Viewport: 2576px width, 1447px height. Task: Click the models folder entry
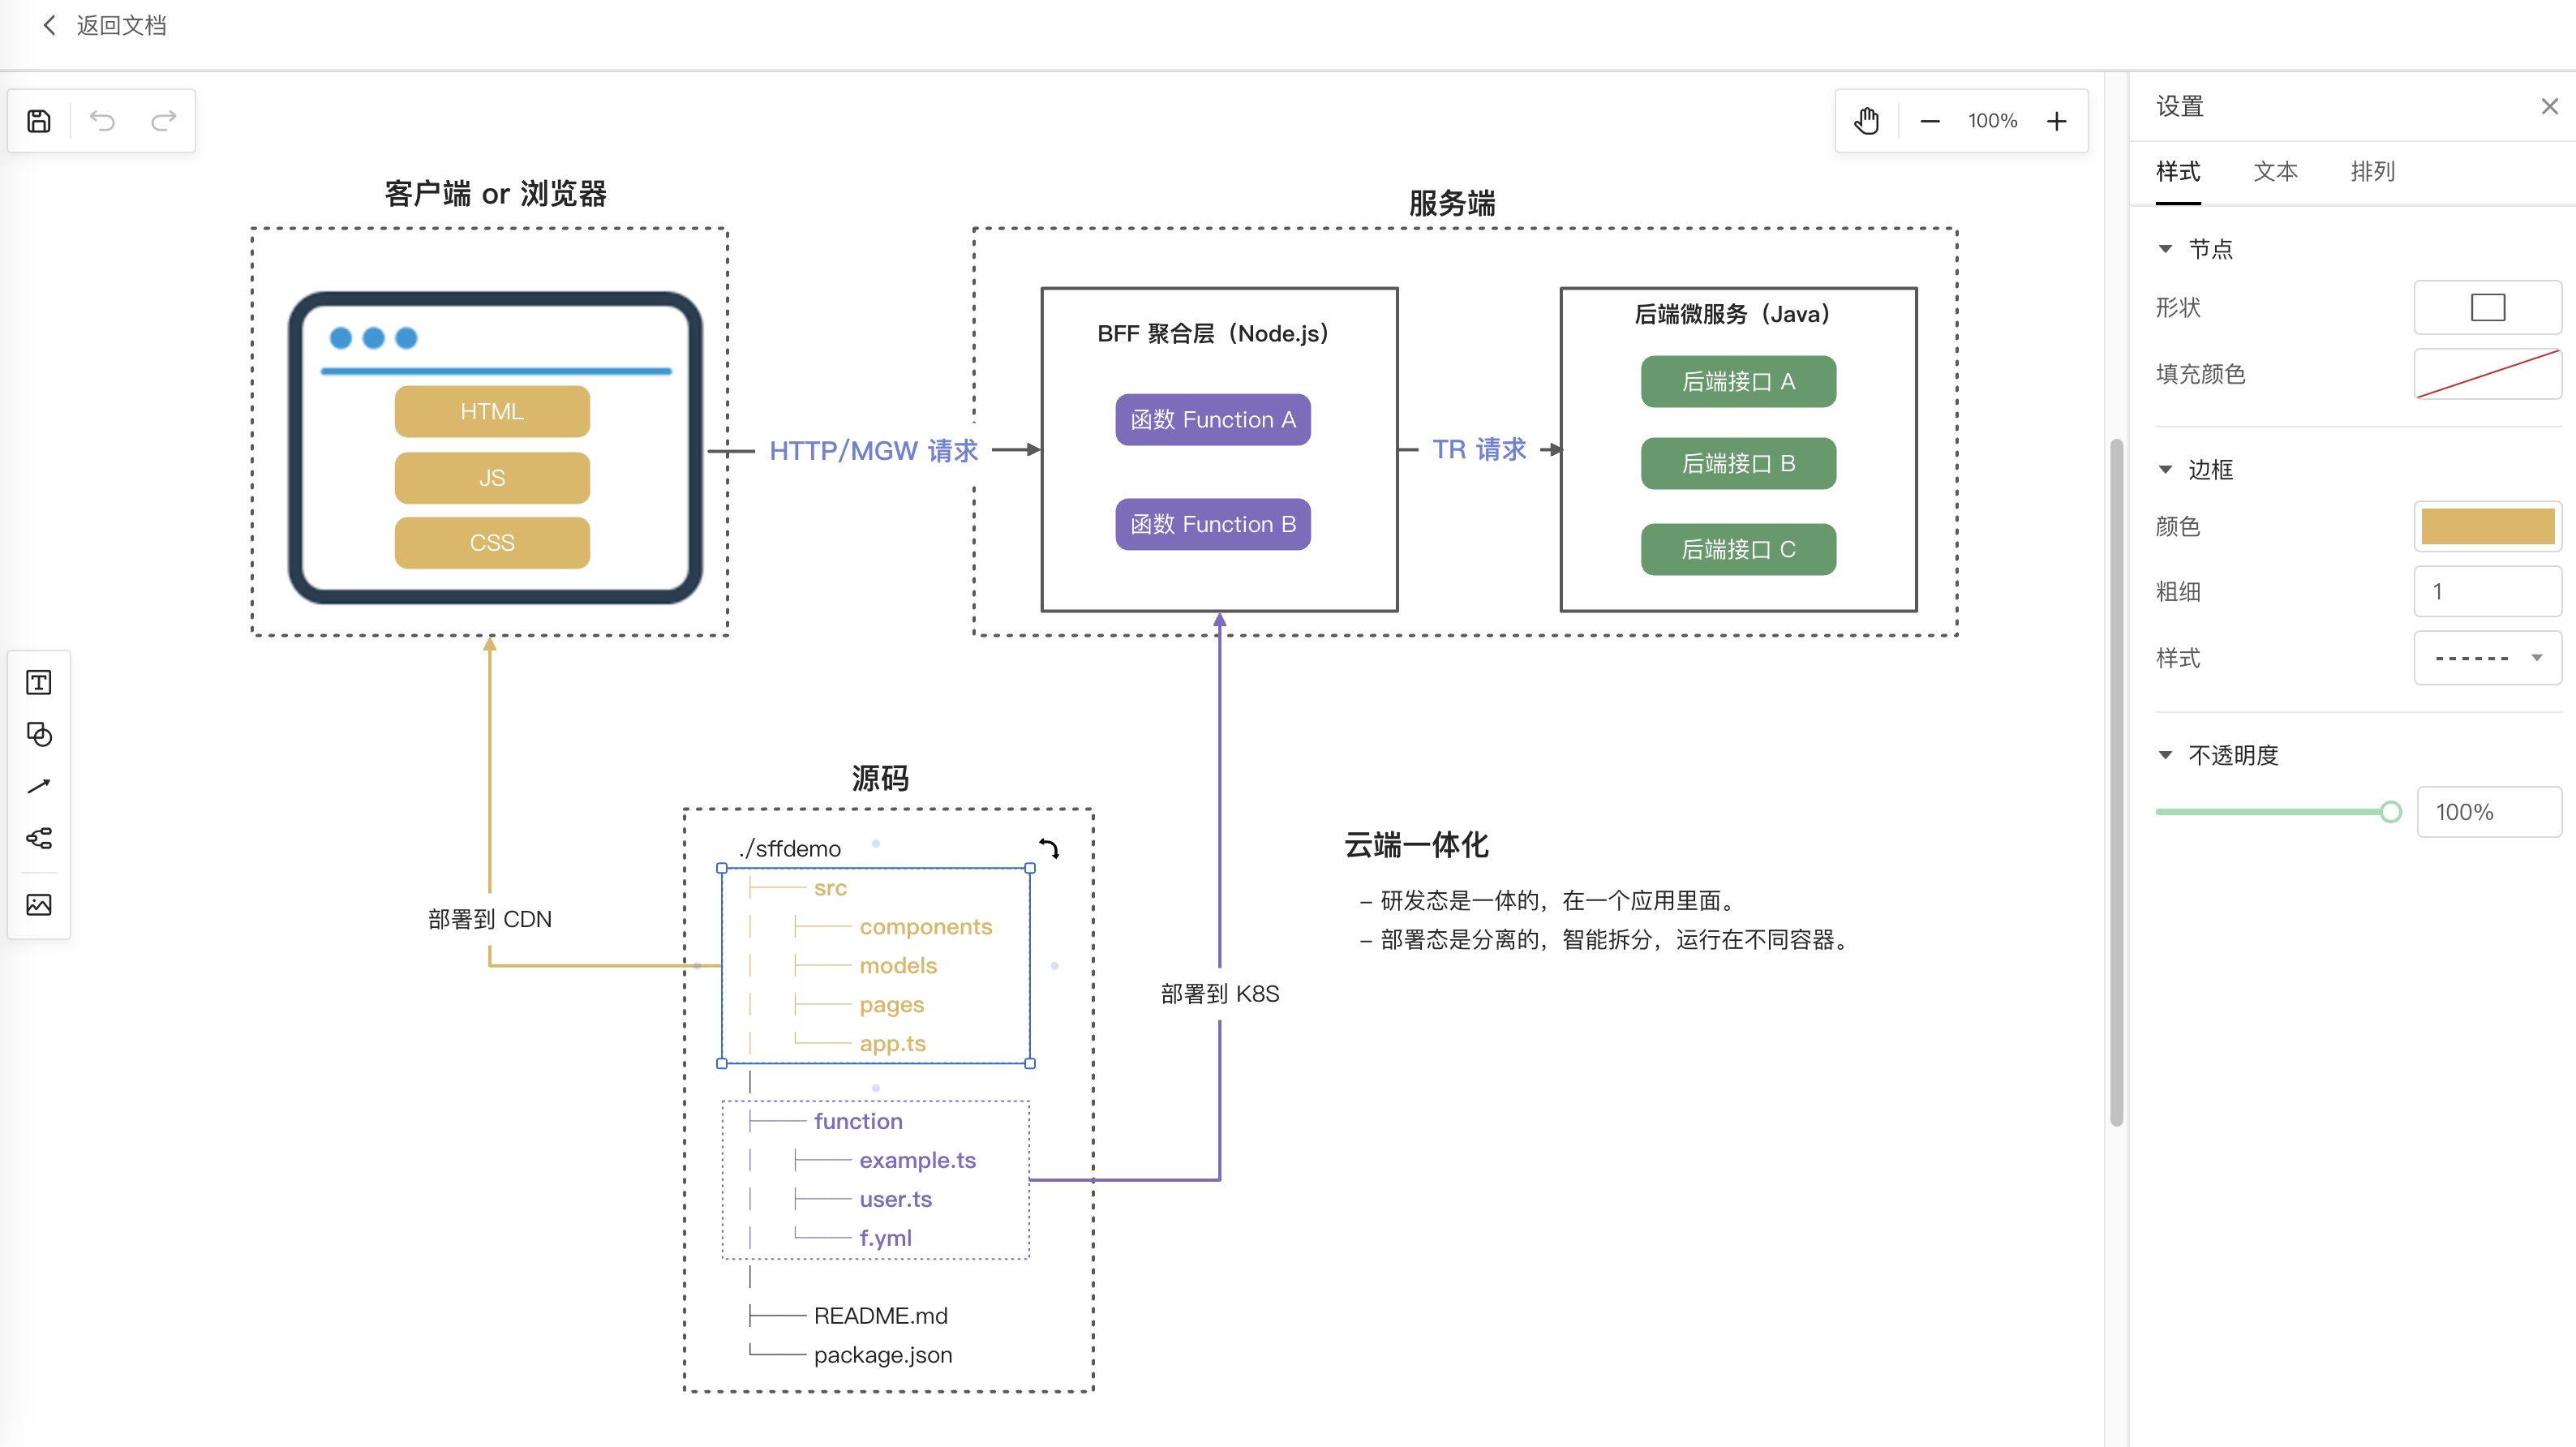(898, 965)
